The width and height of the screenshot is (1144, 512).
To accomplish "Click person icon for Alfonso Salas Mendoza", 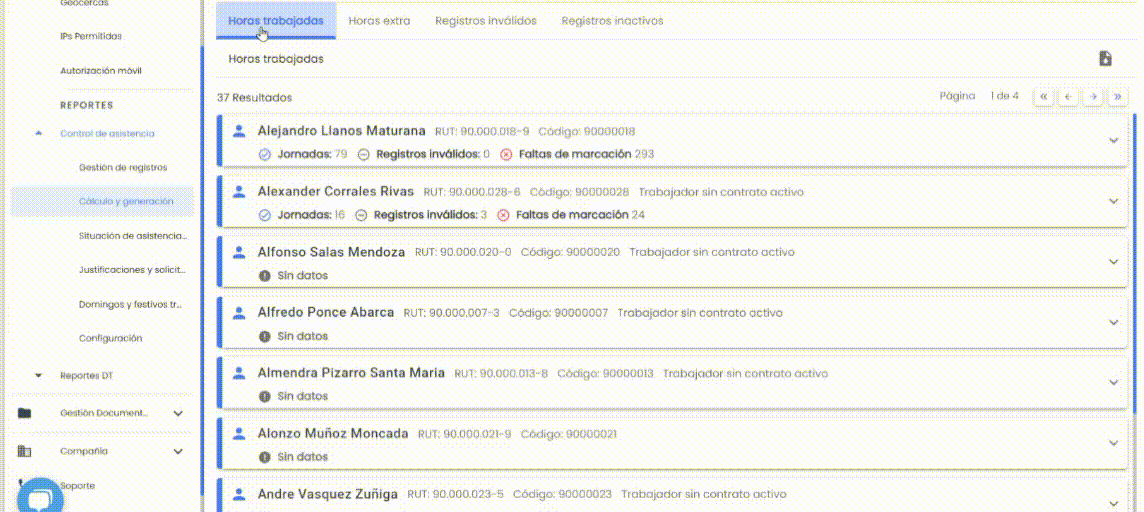I will [x=238, y=252].
